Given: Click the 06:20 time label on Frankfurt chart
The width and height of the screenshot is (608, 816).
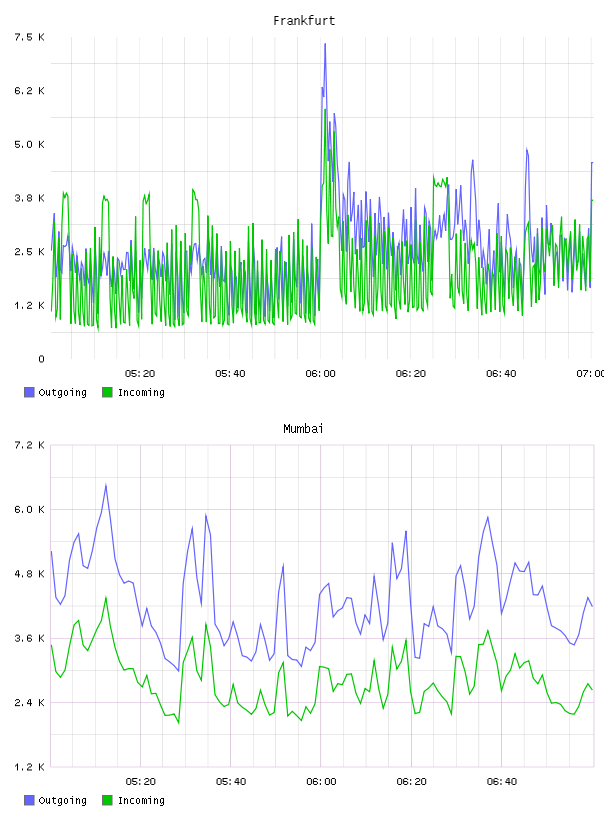Looking at the screenshot, I should (411, 373).
